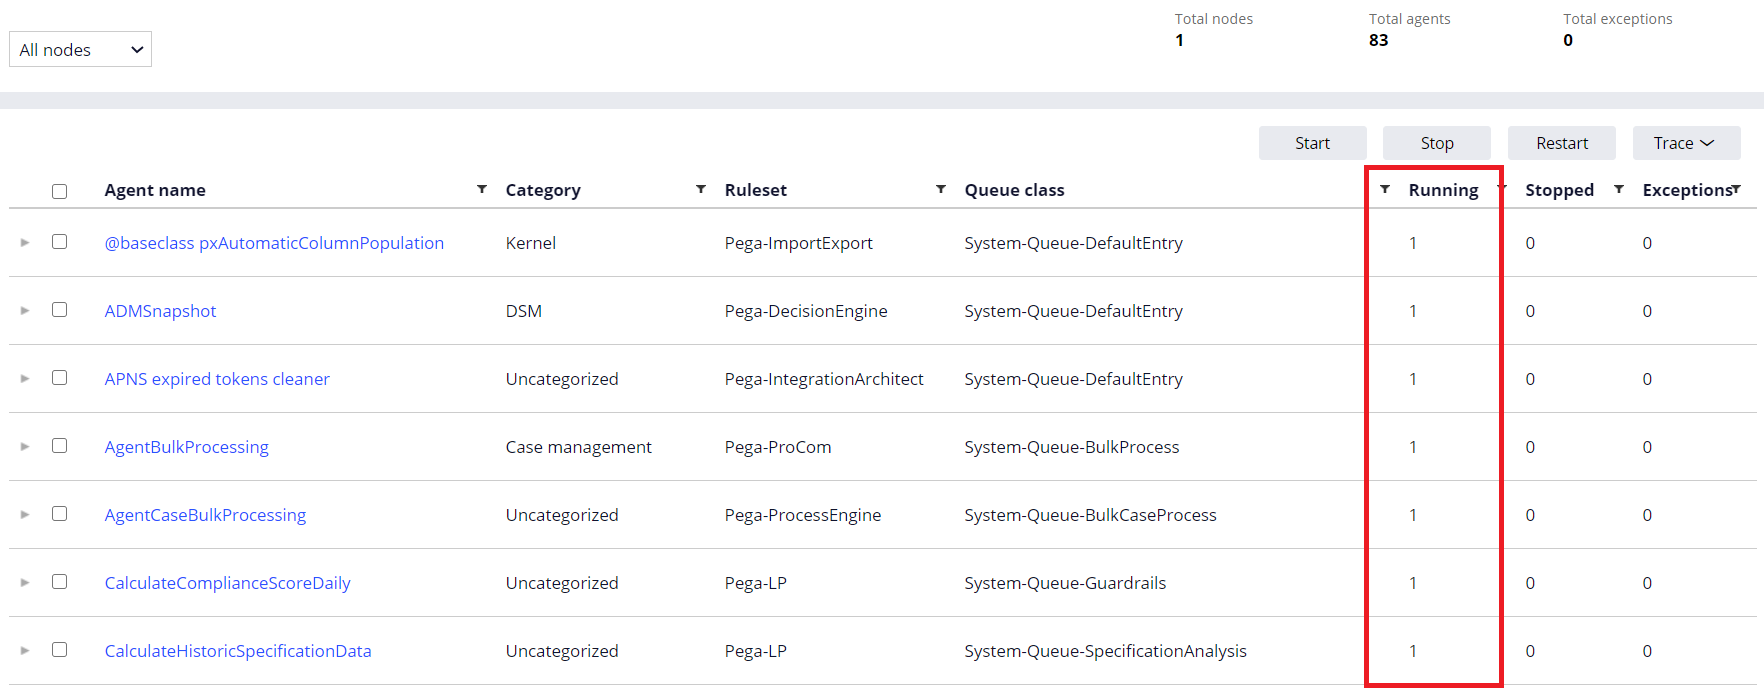This screenshot has width=1764, height=694.
Task: Open the All nodes dropdown
Action: coord(80,49)
